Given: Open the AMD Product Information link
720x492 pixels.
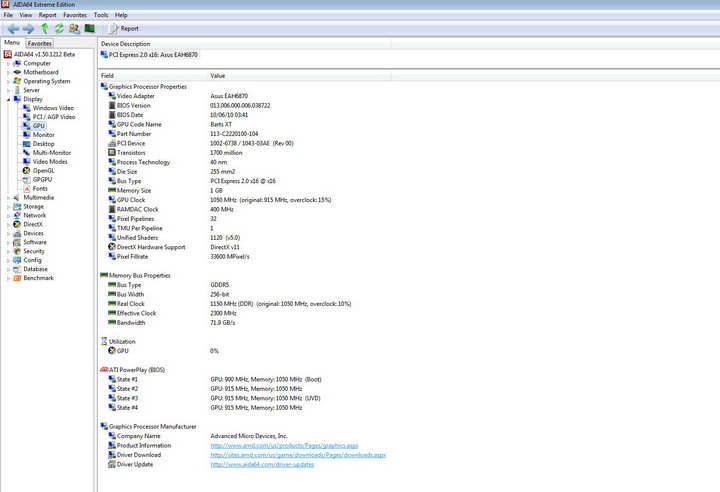Looking at the screenshot, I should pos(284,446).
